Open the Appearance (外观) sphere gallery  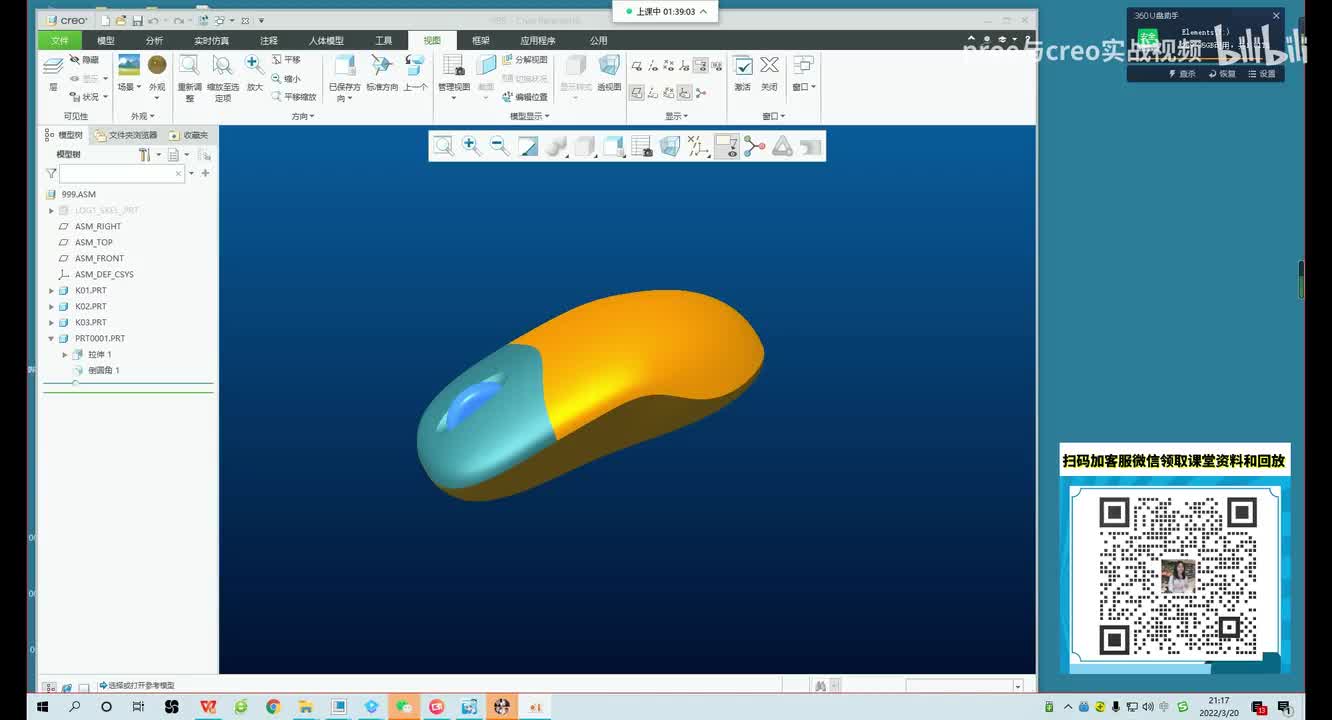tap(157, 74)
